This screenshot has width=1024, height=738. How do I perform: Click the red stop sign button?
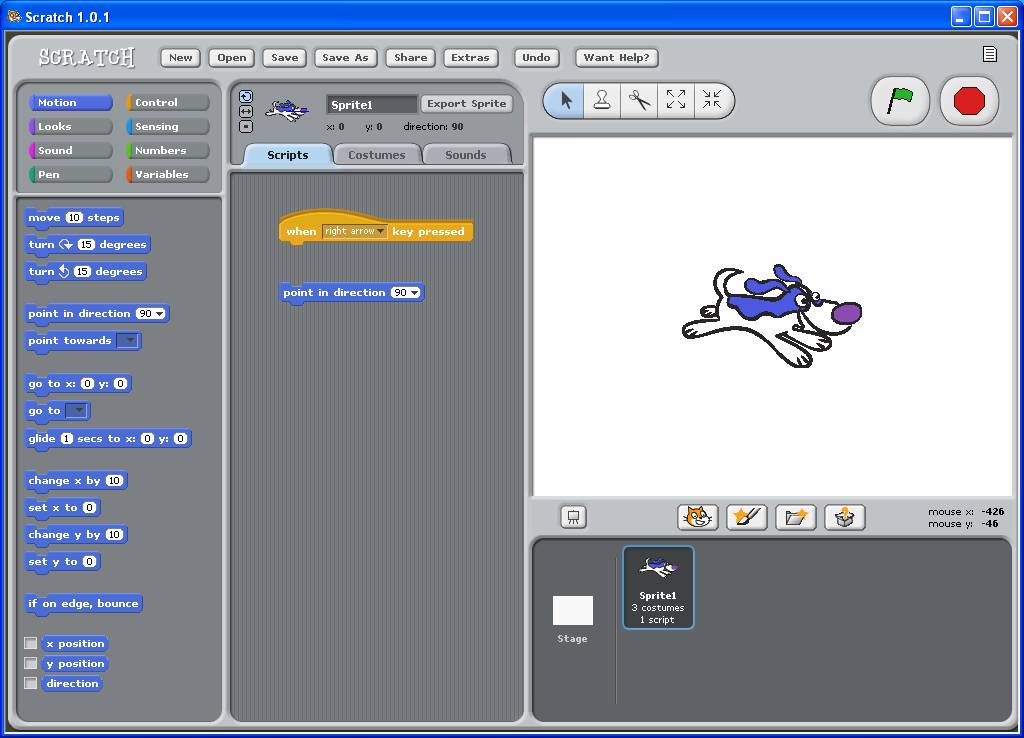coord(968,101)
